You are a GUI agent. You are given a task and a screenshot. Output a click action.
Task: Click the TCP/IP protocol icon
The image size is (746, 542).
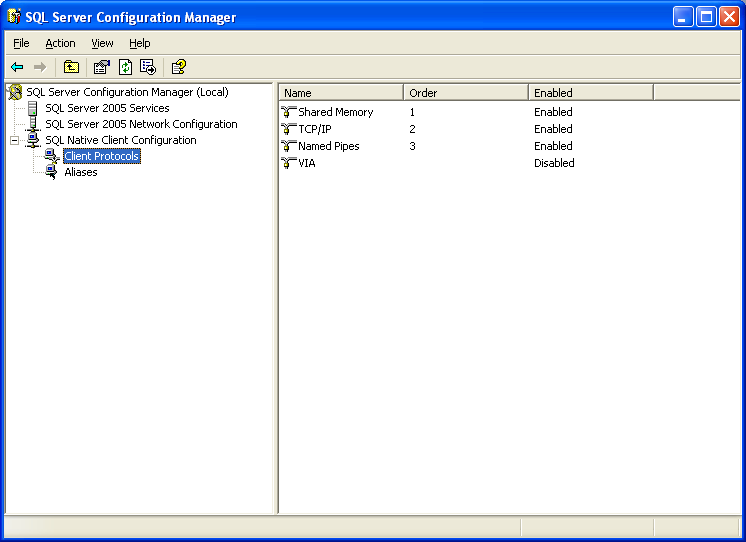(x=288, y=129)
